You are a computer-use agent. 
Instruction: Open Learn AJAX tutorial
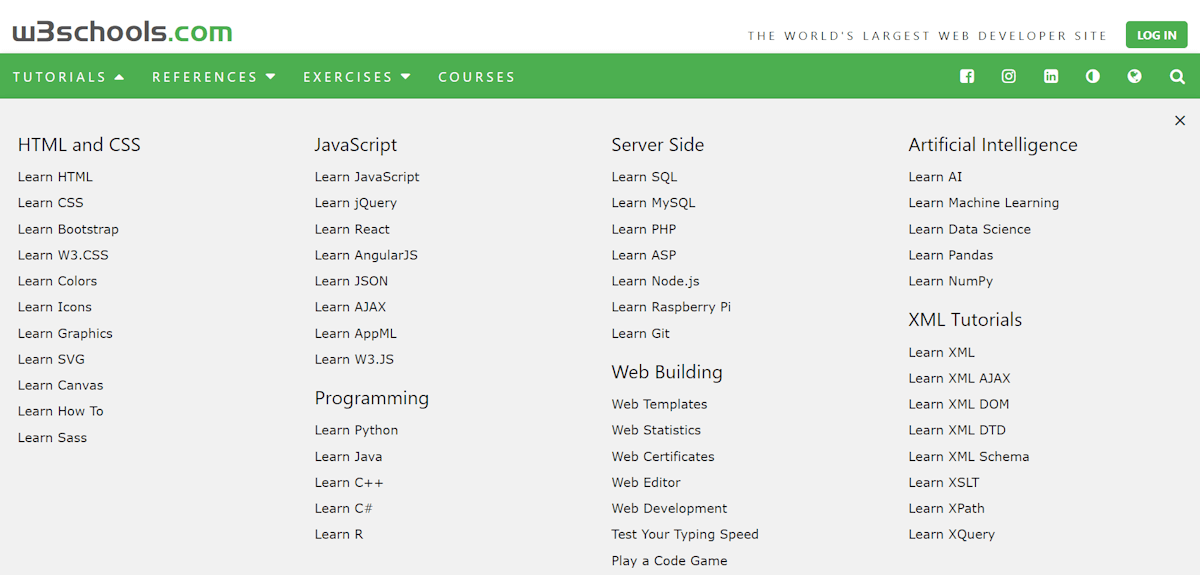click(x=350, y=307)
